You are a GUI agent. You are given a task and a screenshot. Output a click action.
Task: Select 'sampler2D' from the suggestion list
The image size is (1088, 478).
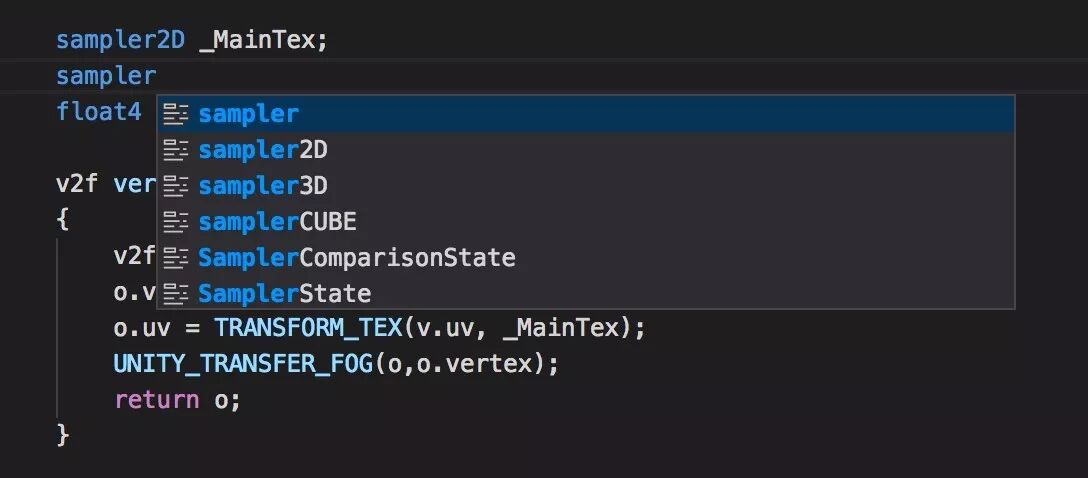click(263, 150)
